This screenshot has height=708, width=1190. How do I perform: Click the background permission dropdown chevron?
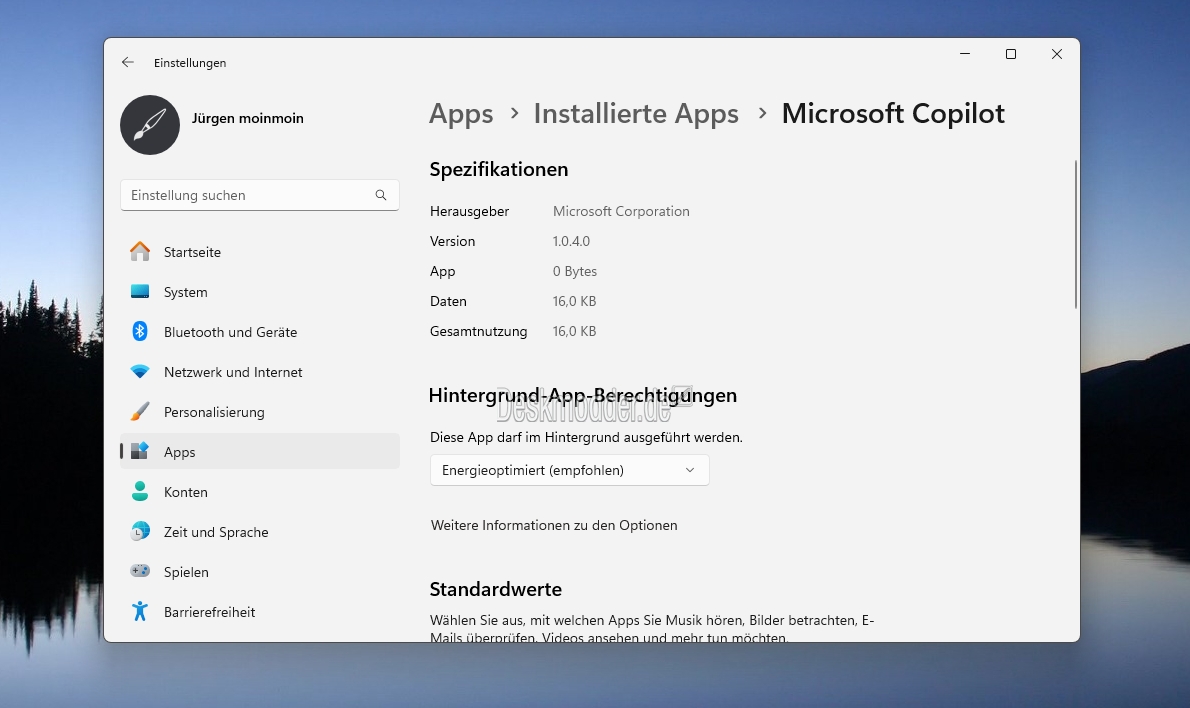coord(690,470)
